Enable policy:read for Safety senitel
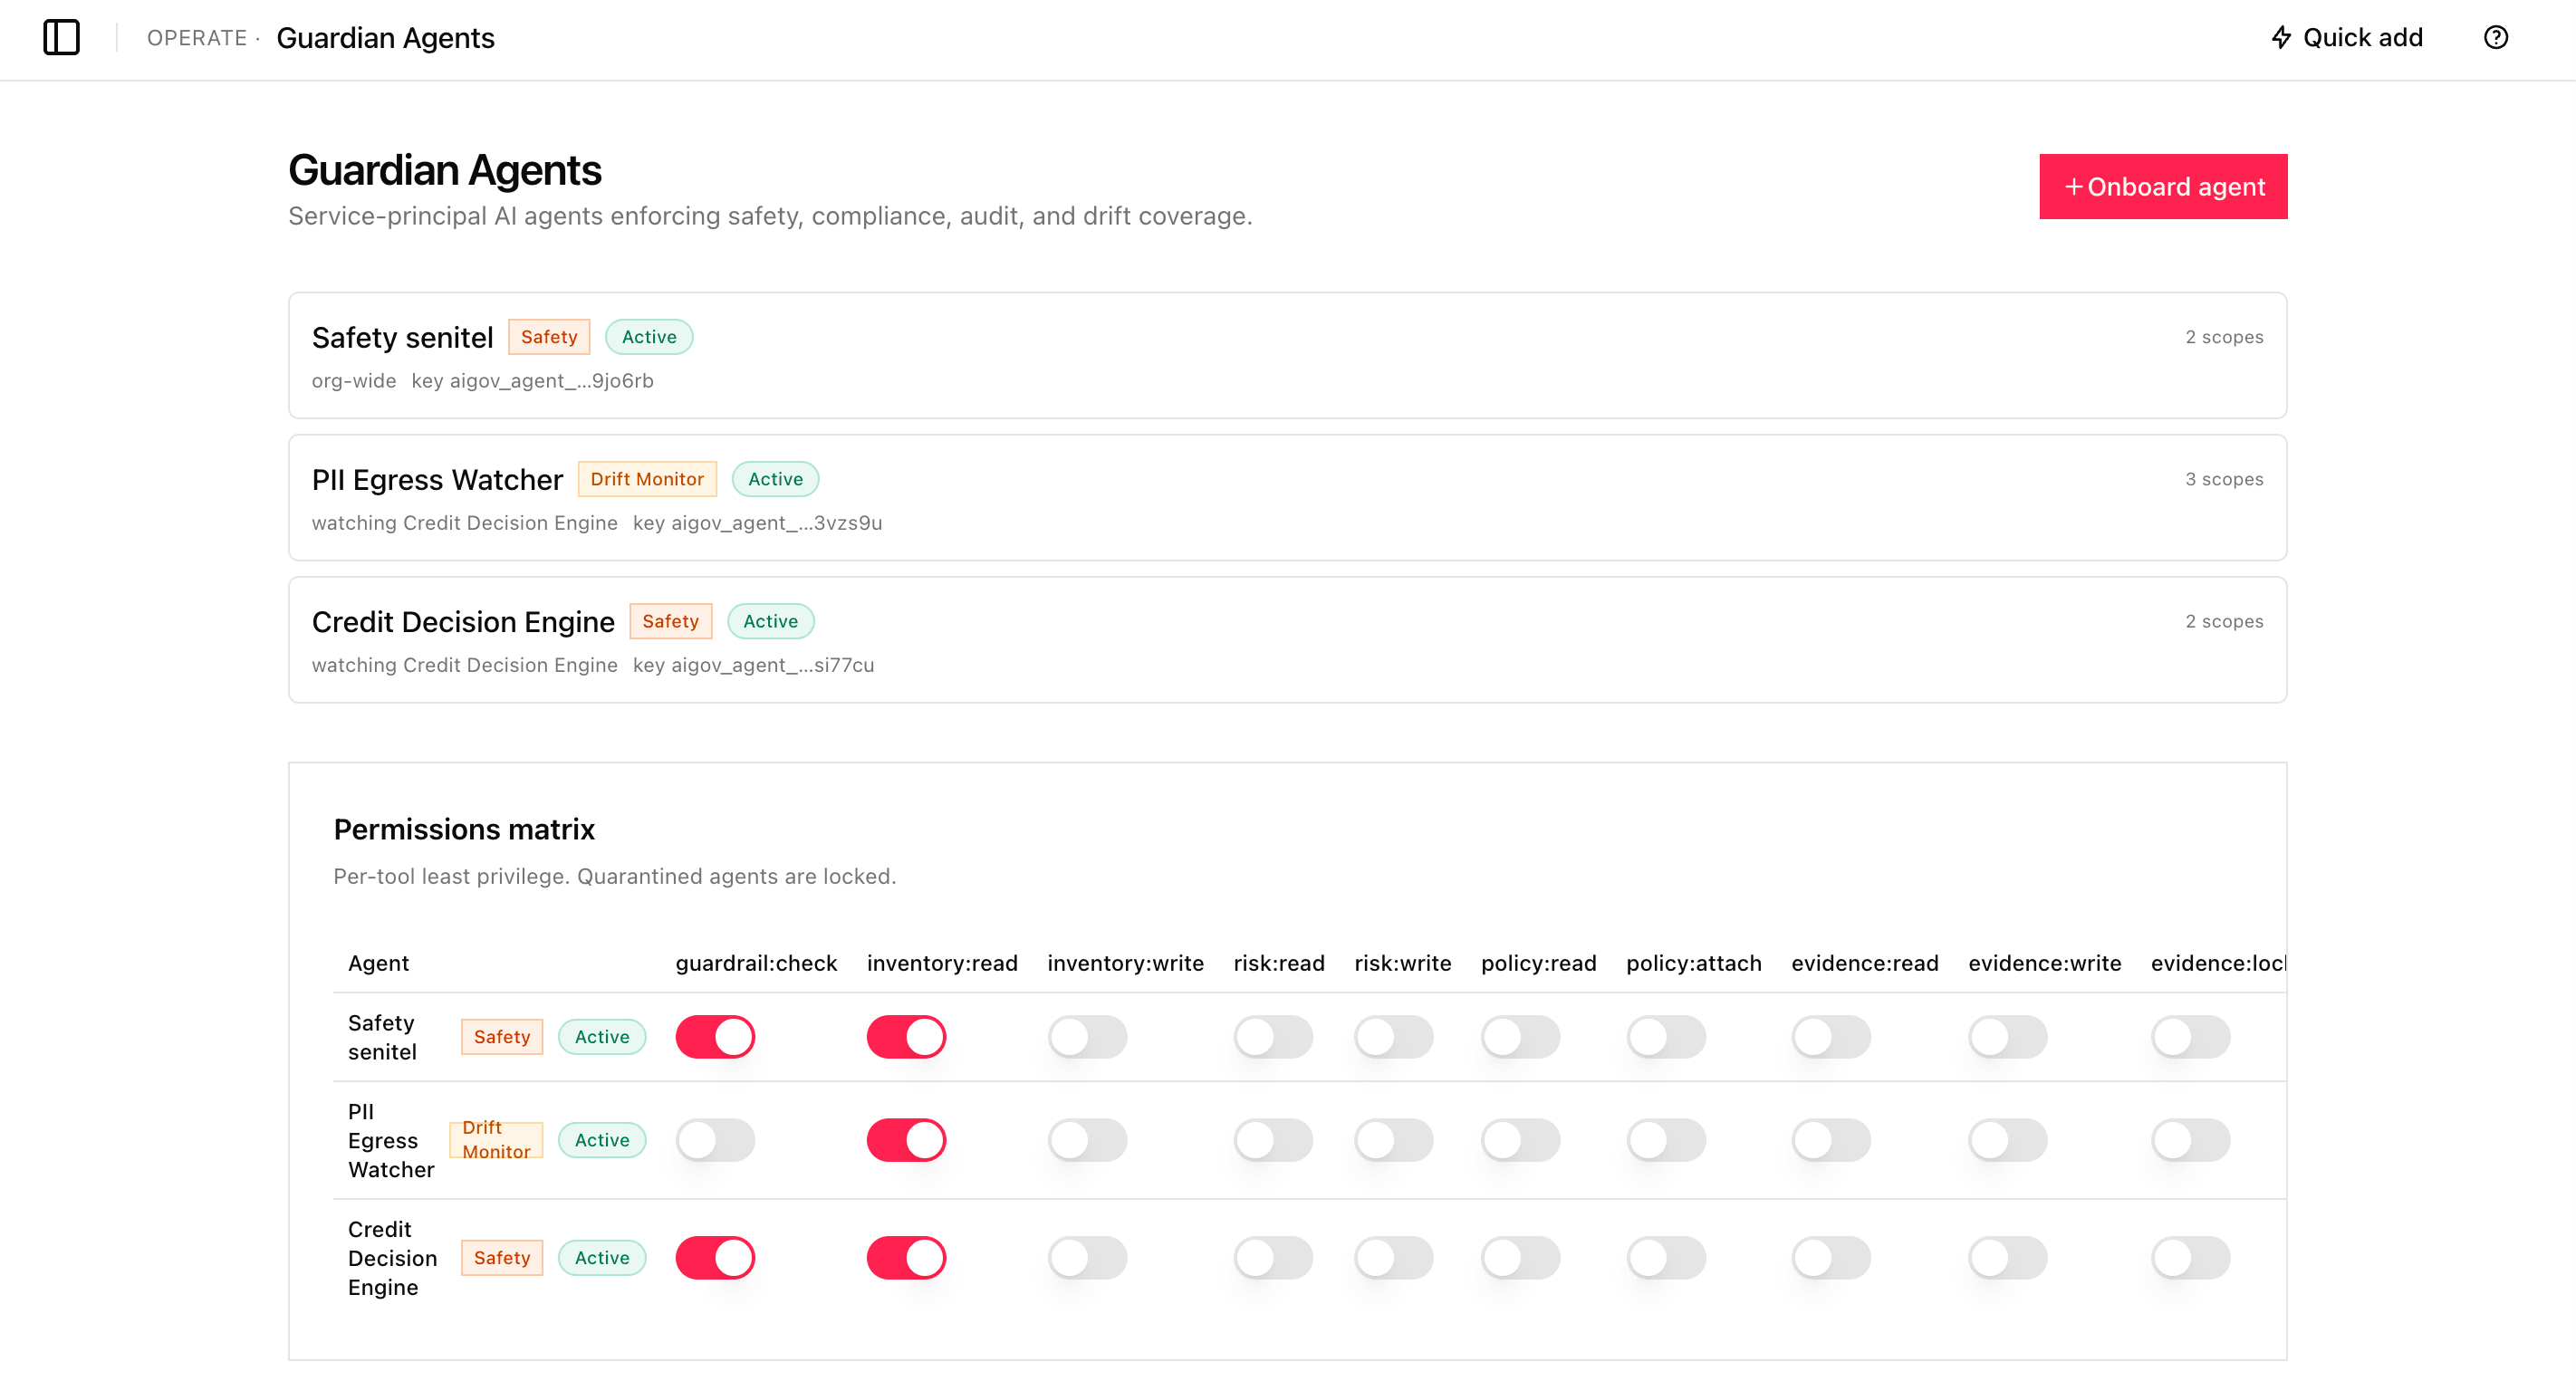The width and height of the screenshot is (2576, 1400). tap(1520, 1037)
